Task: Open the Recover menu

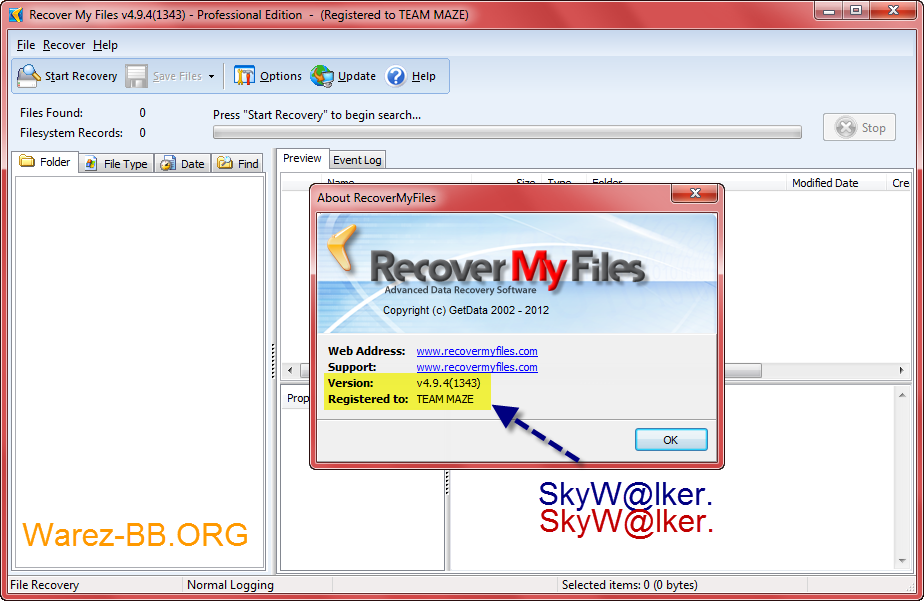Action: point(64,45)
